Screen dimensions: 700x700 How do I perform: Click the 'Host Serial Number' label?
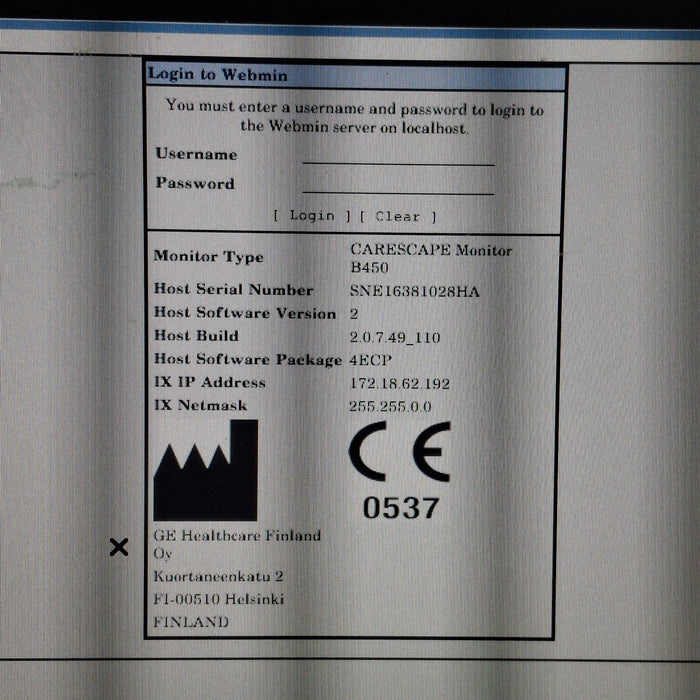click(x=233, y=289)
